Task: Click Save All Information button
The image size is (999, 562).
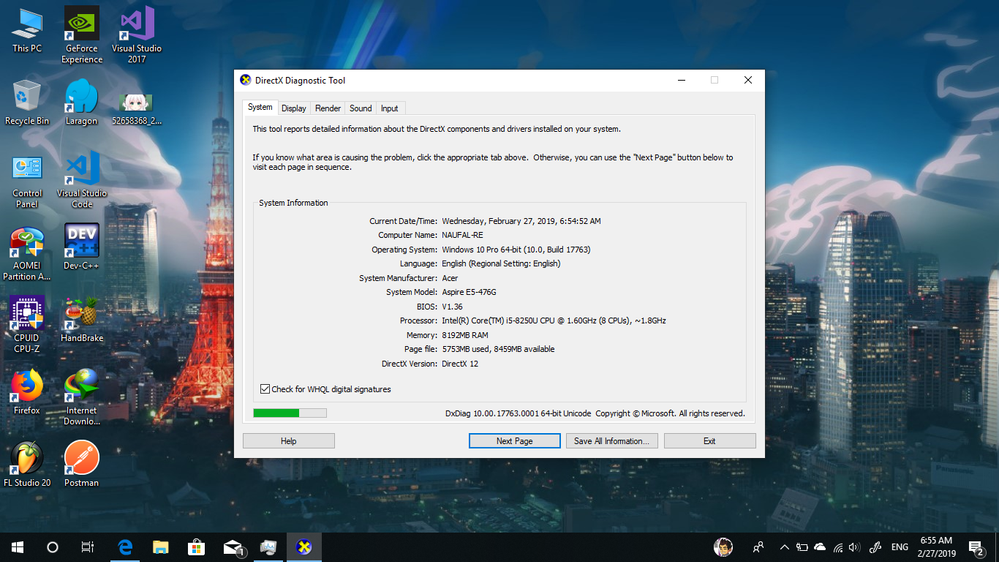Action: coord(612,441)
